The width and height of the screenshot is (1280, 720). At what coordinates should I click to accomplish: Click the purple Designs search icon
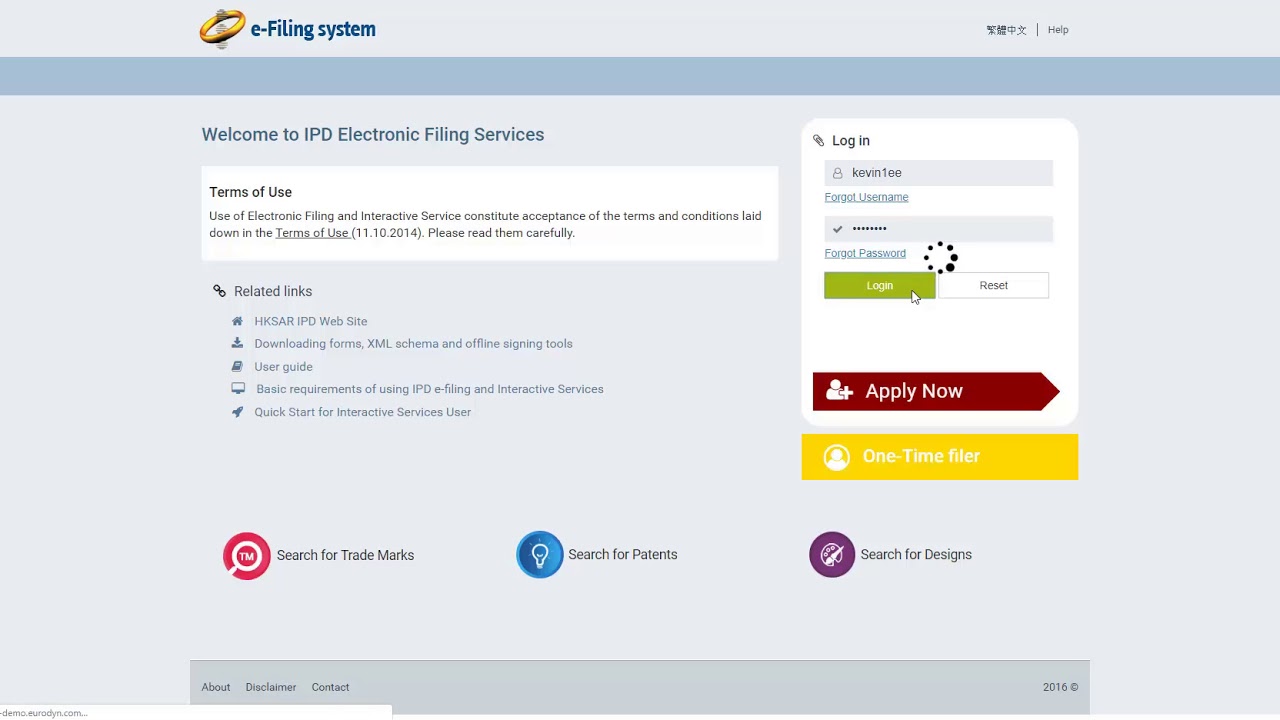[832, 555]
